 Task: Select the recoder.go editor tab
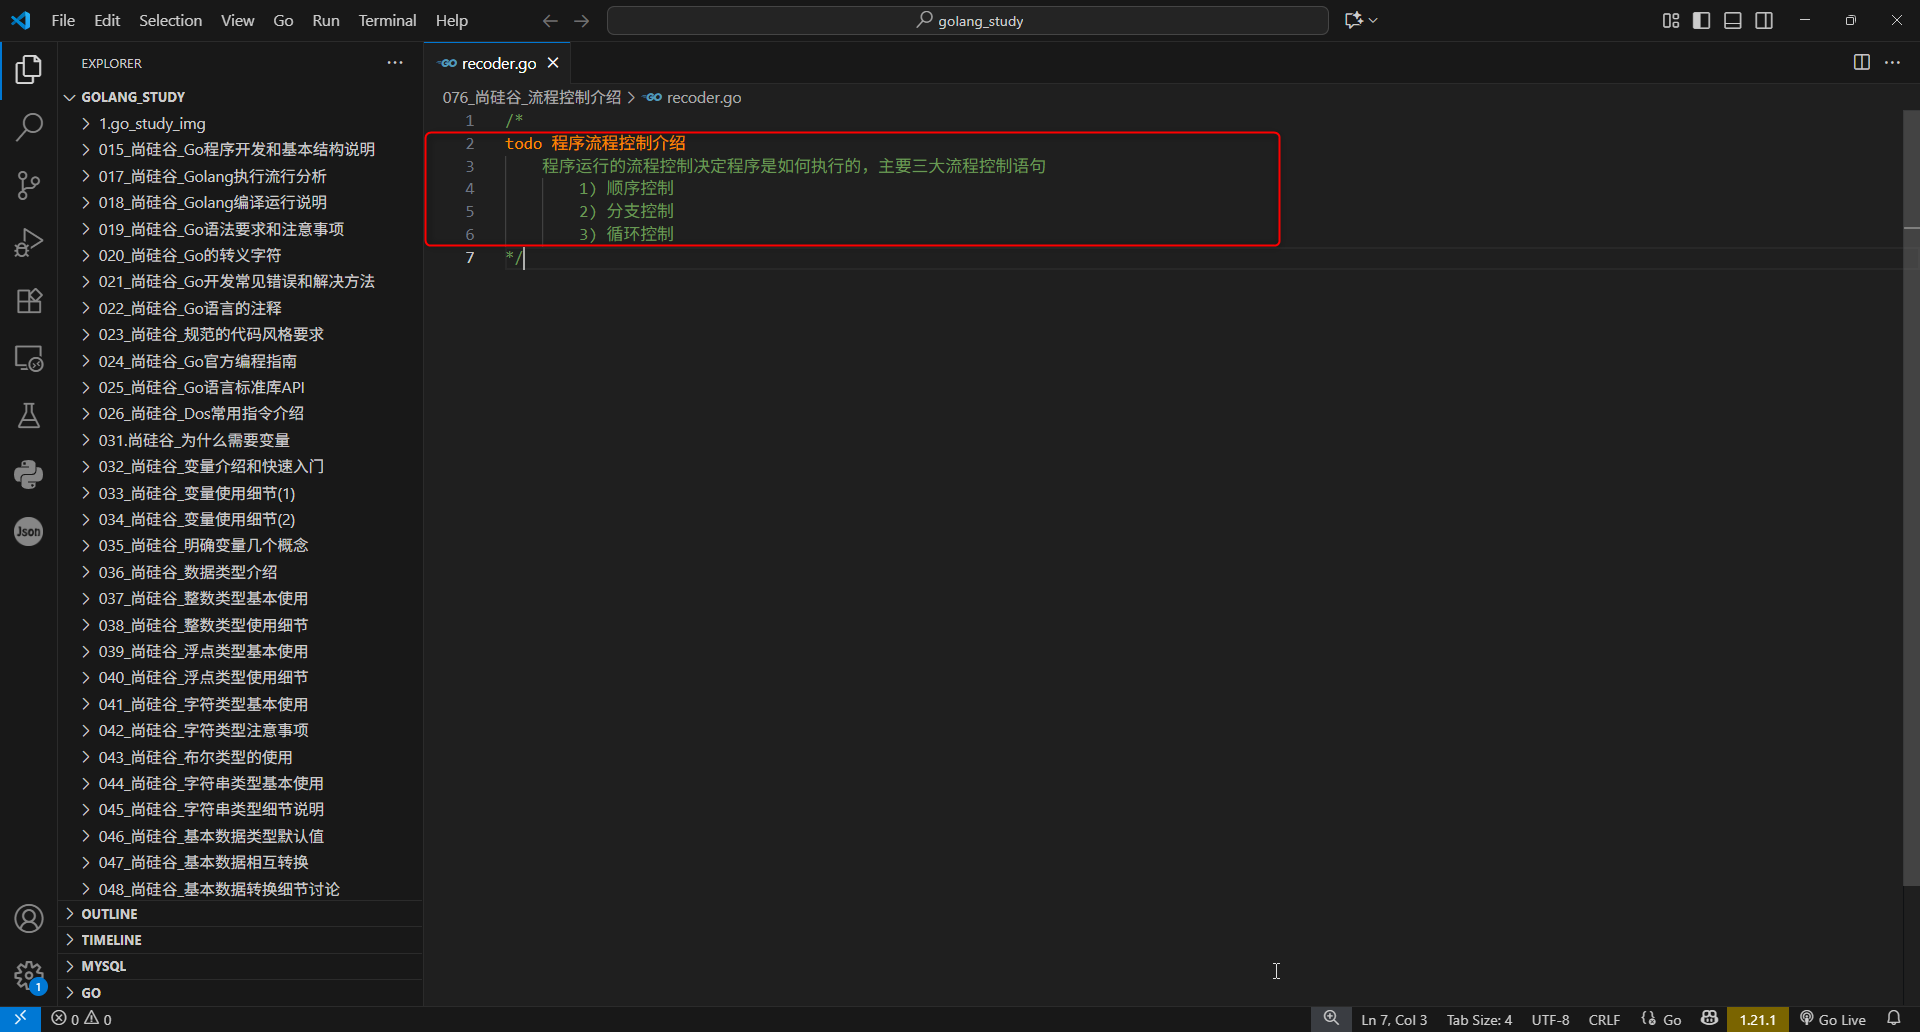497,63
